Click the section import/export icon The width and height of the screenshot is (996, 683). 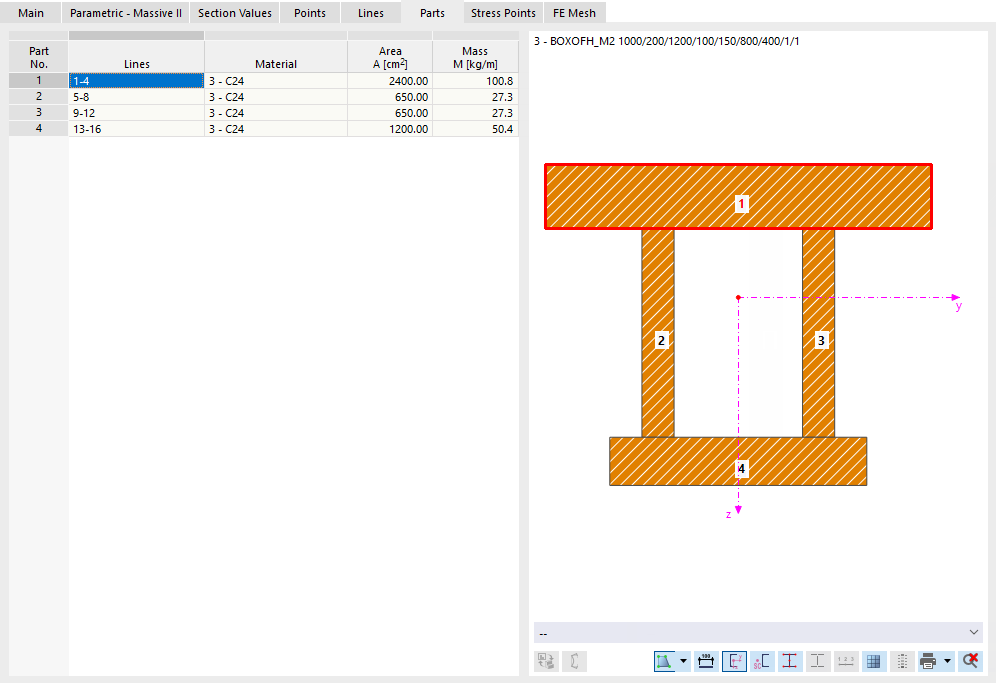pos(546,661)
